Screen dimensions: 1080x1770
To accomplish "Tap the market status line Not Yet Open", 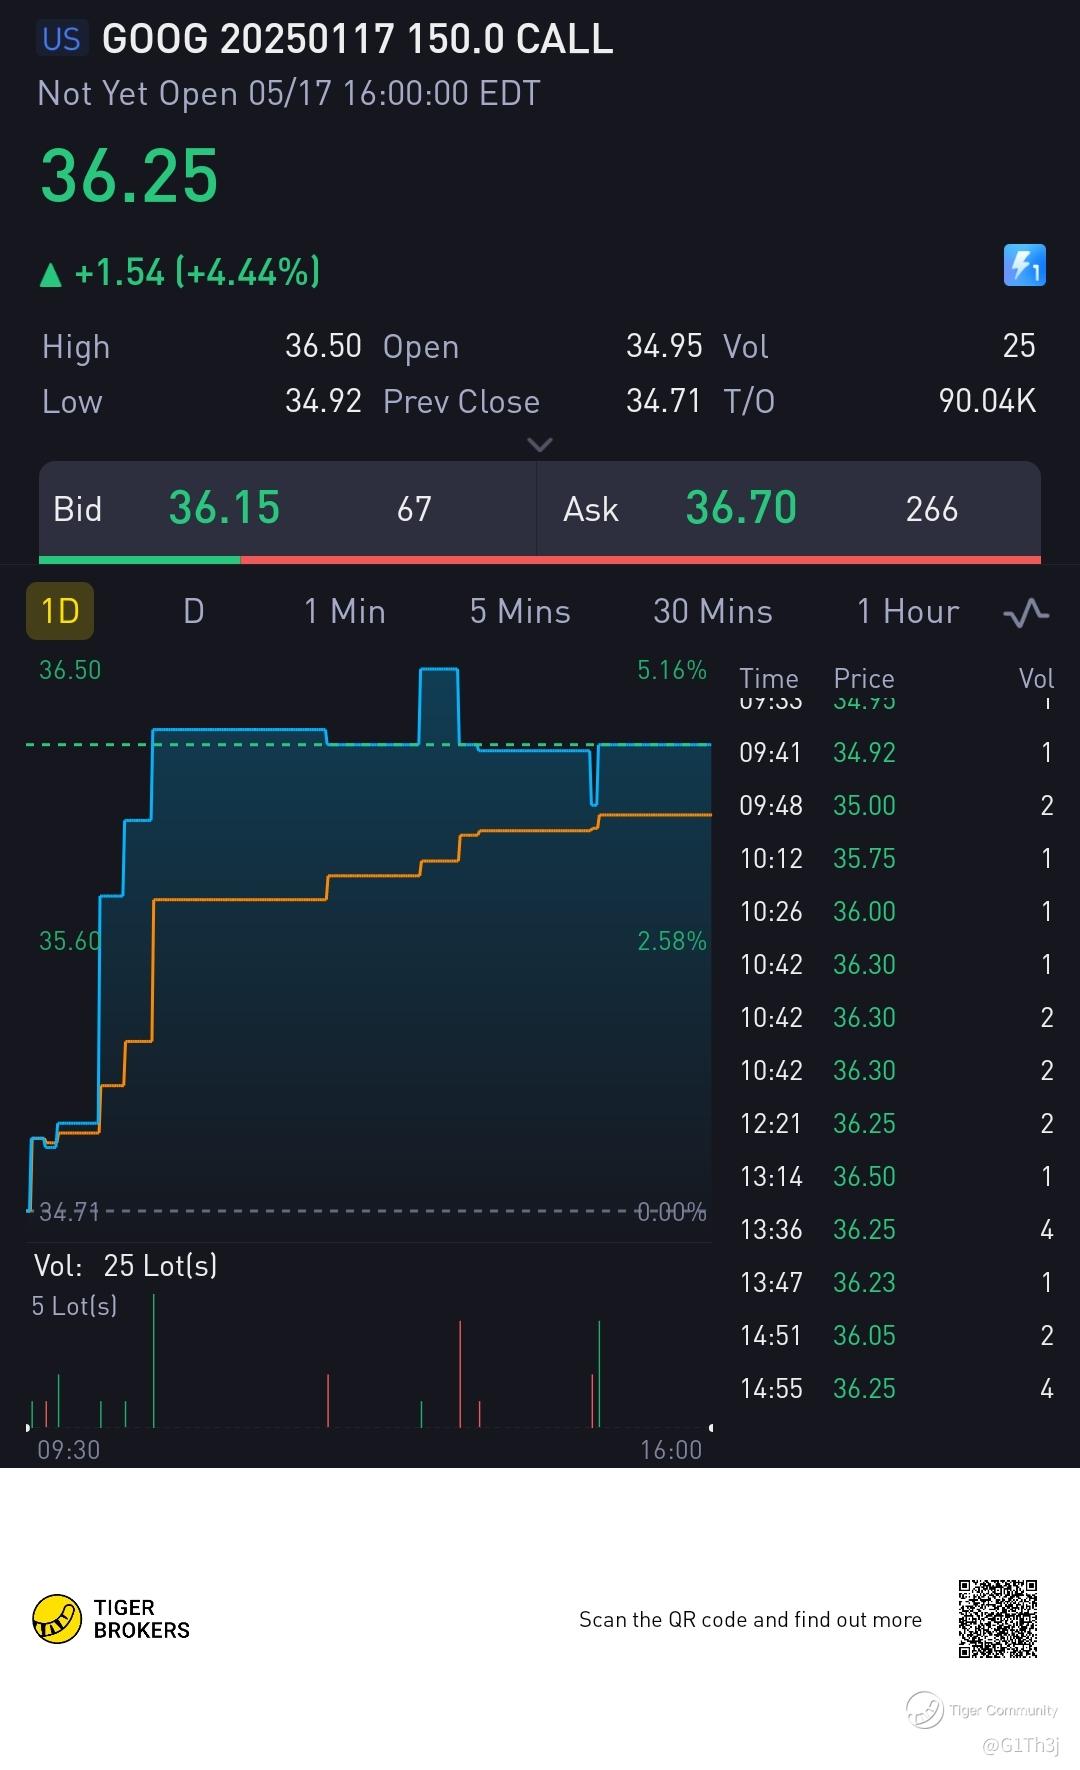I will (x=289, y=93).
